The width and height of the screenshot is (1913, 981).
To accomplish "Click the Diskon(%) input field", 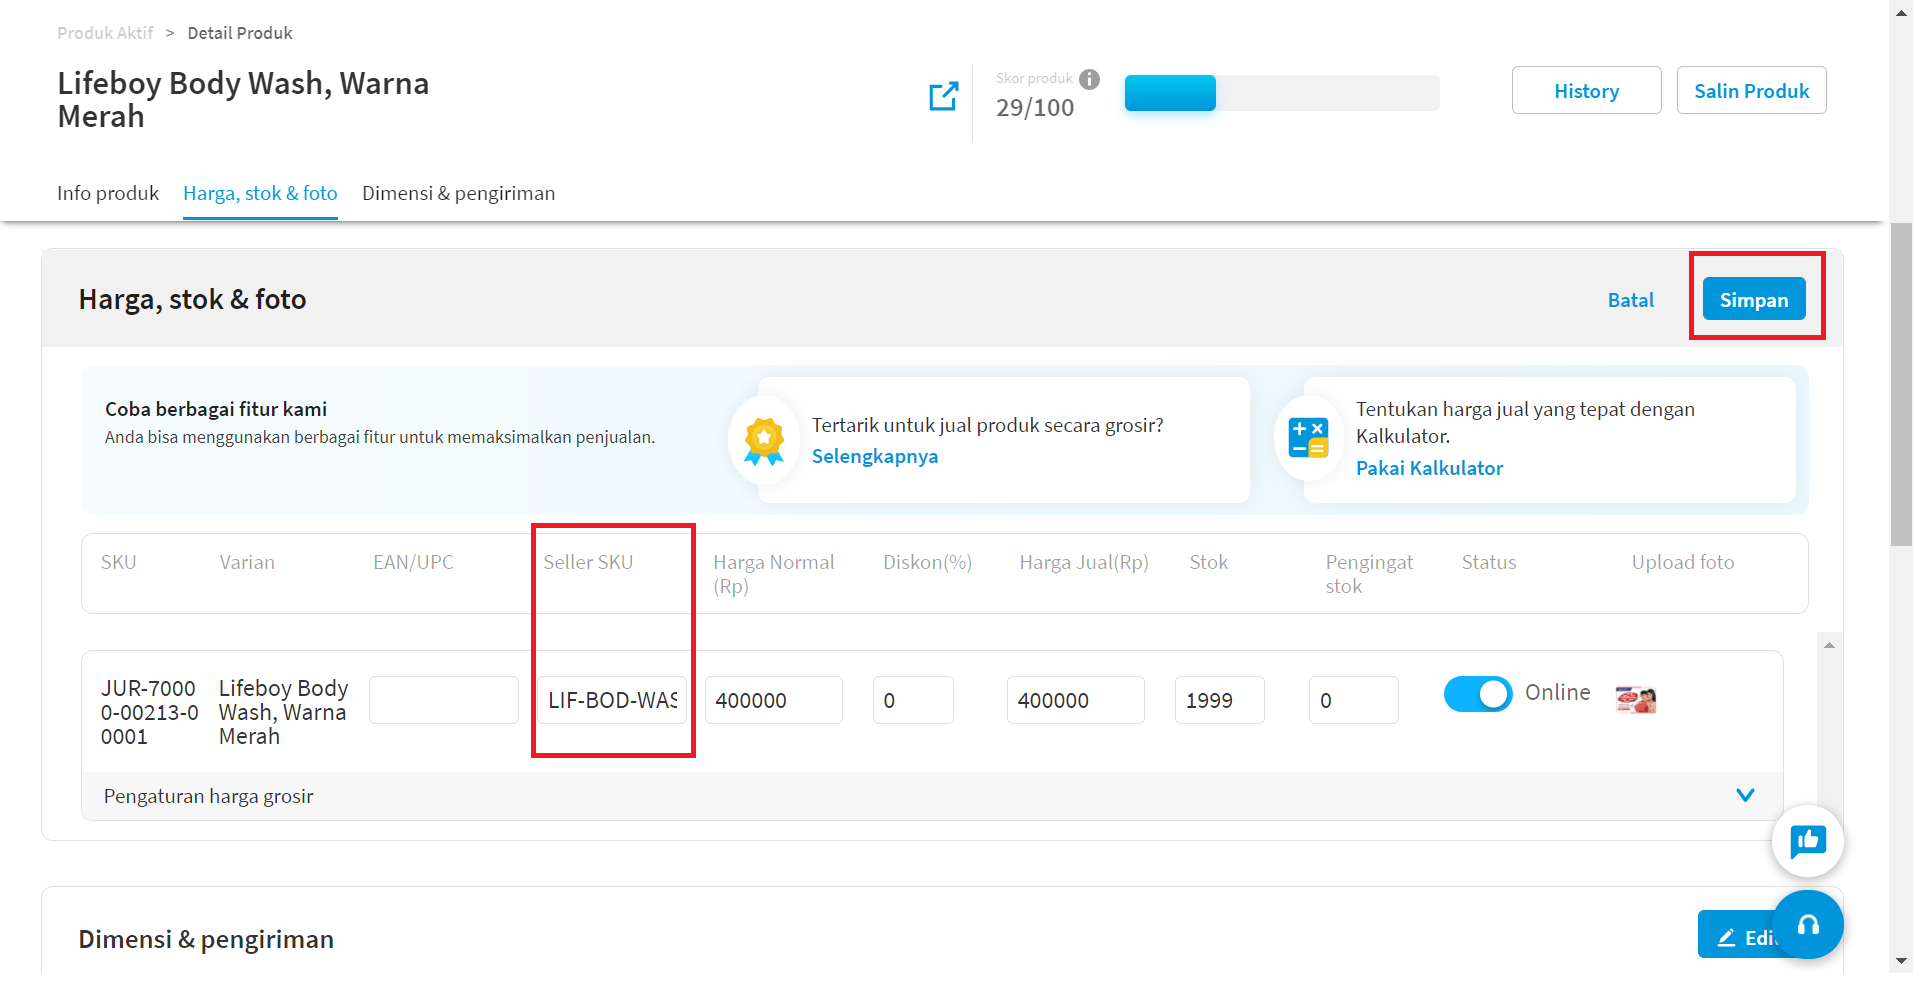I will pyautogui.click(x=913, y=700).
